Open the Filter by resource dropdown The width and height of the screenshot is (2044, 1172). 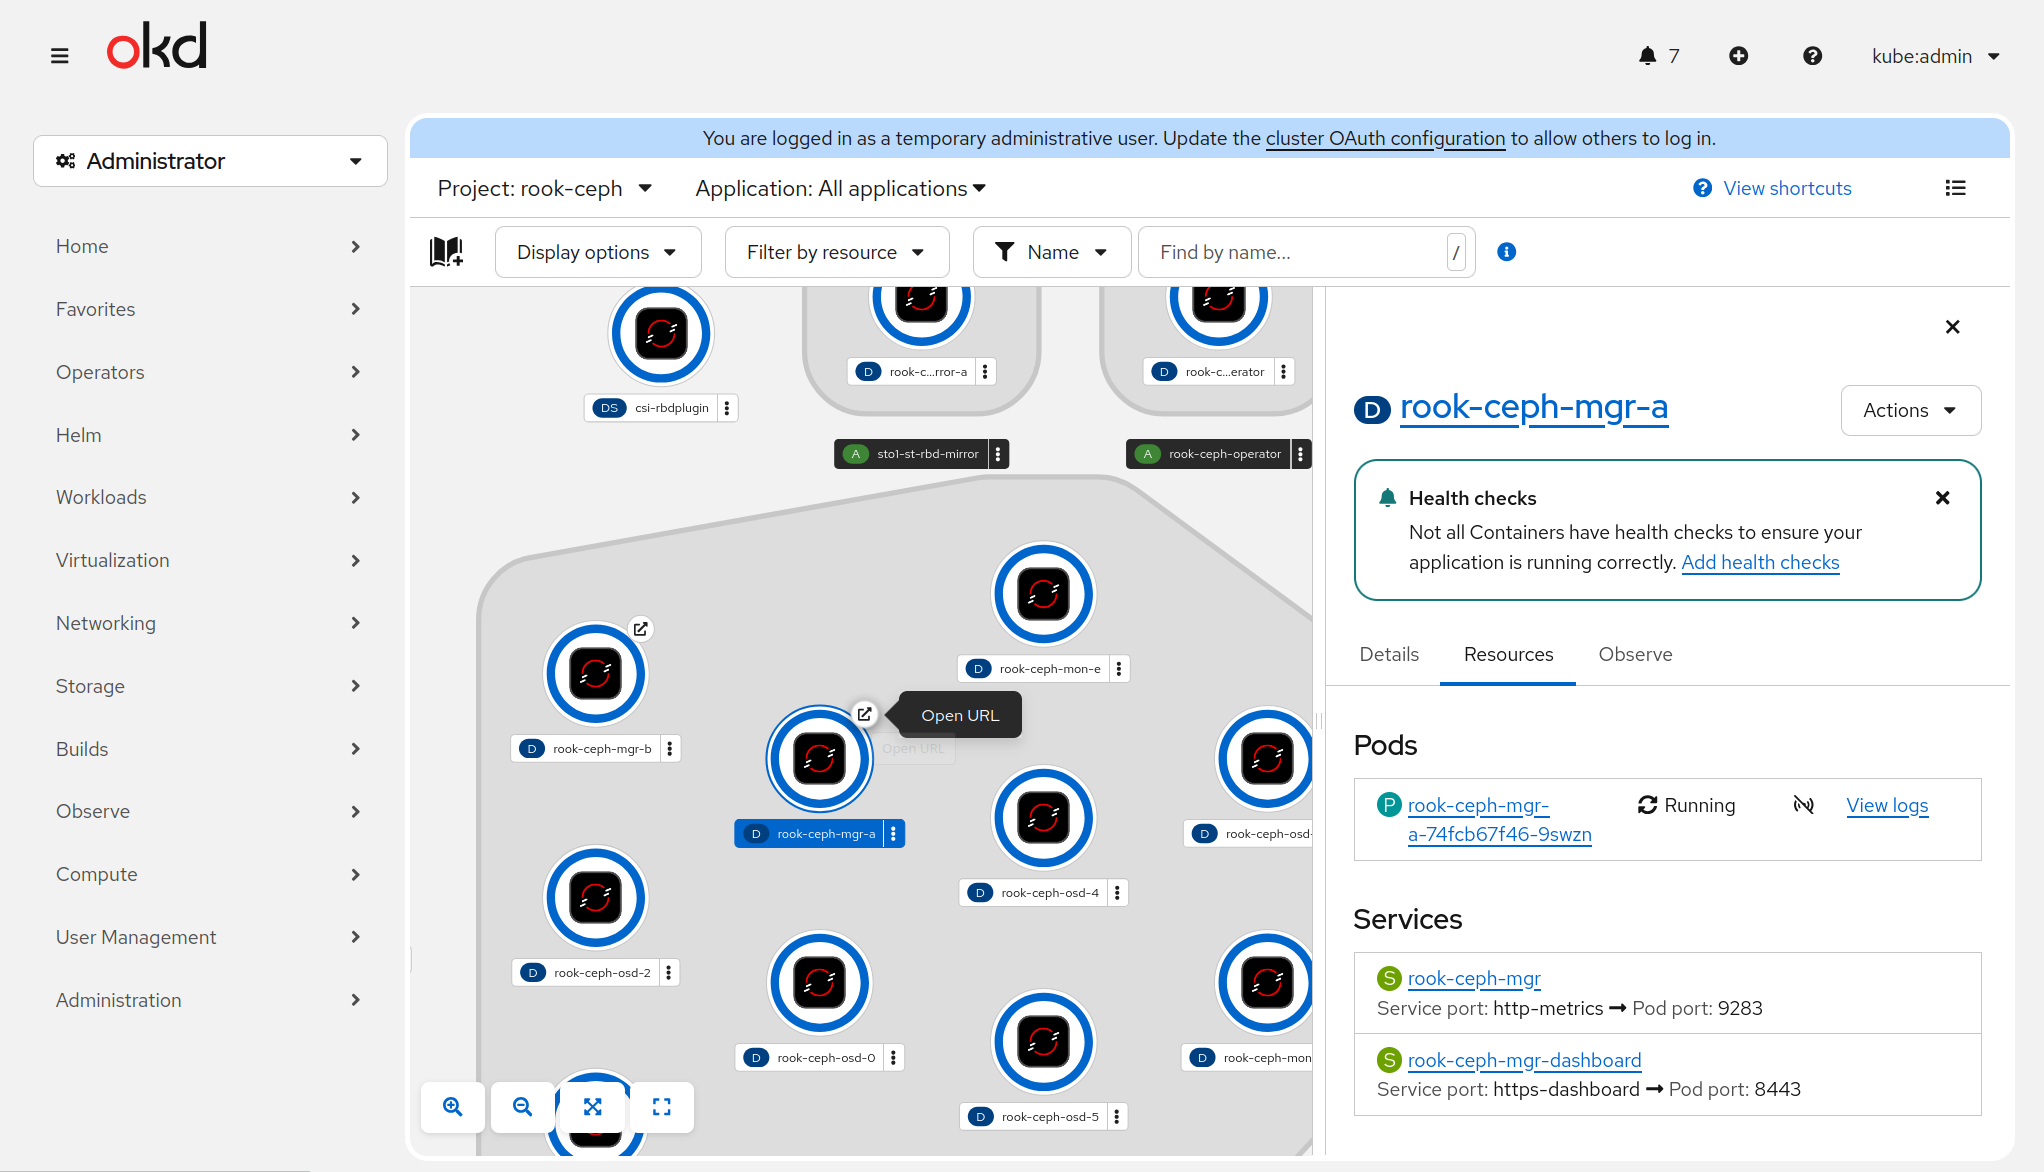[x=836, y=252]
